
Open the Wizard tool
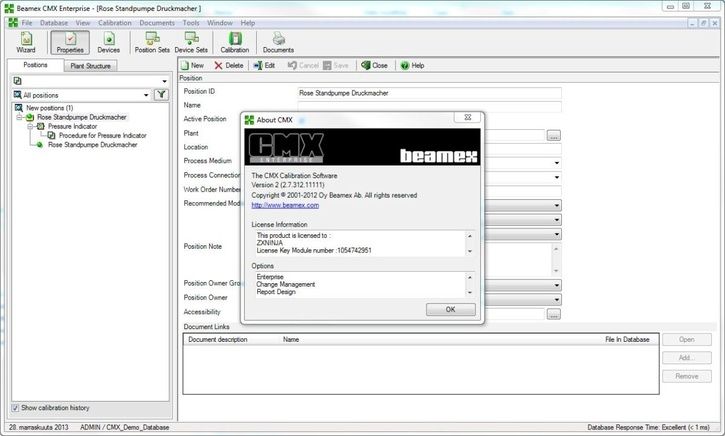pyautogui.click(x=26, y=43)
